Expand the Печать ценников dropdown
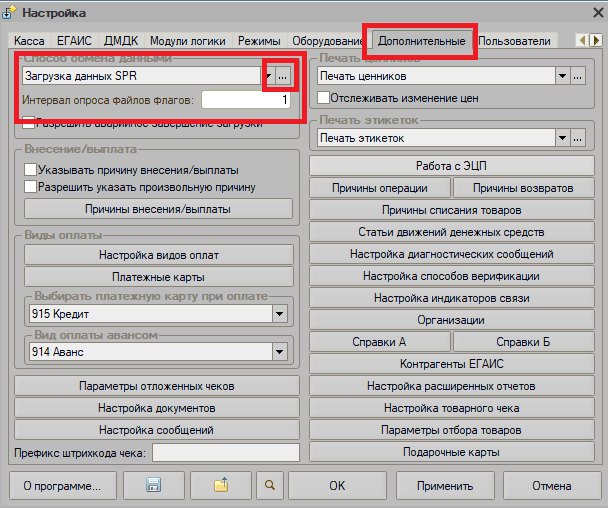608x508 pixels. tap(562, 76)
